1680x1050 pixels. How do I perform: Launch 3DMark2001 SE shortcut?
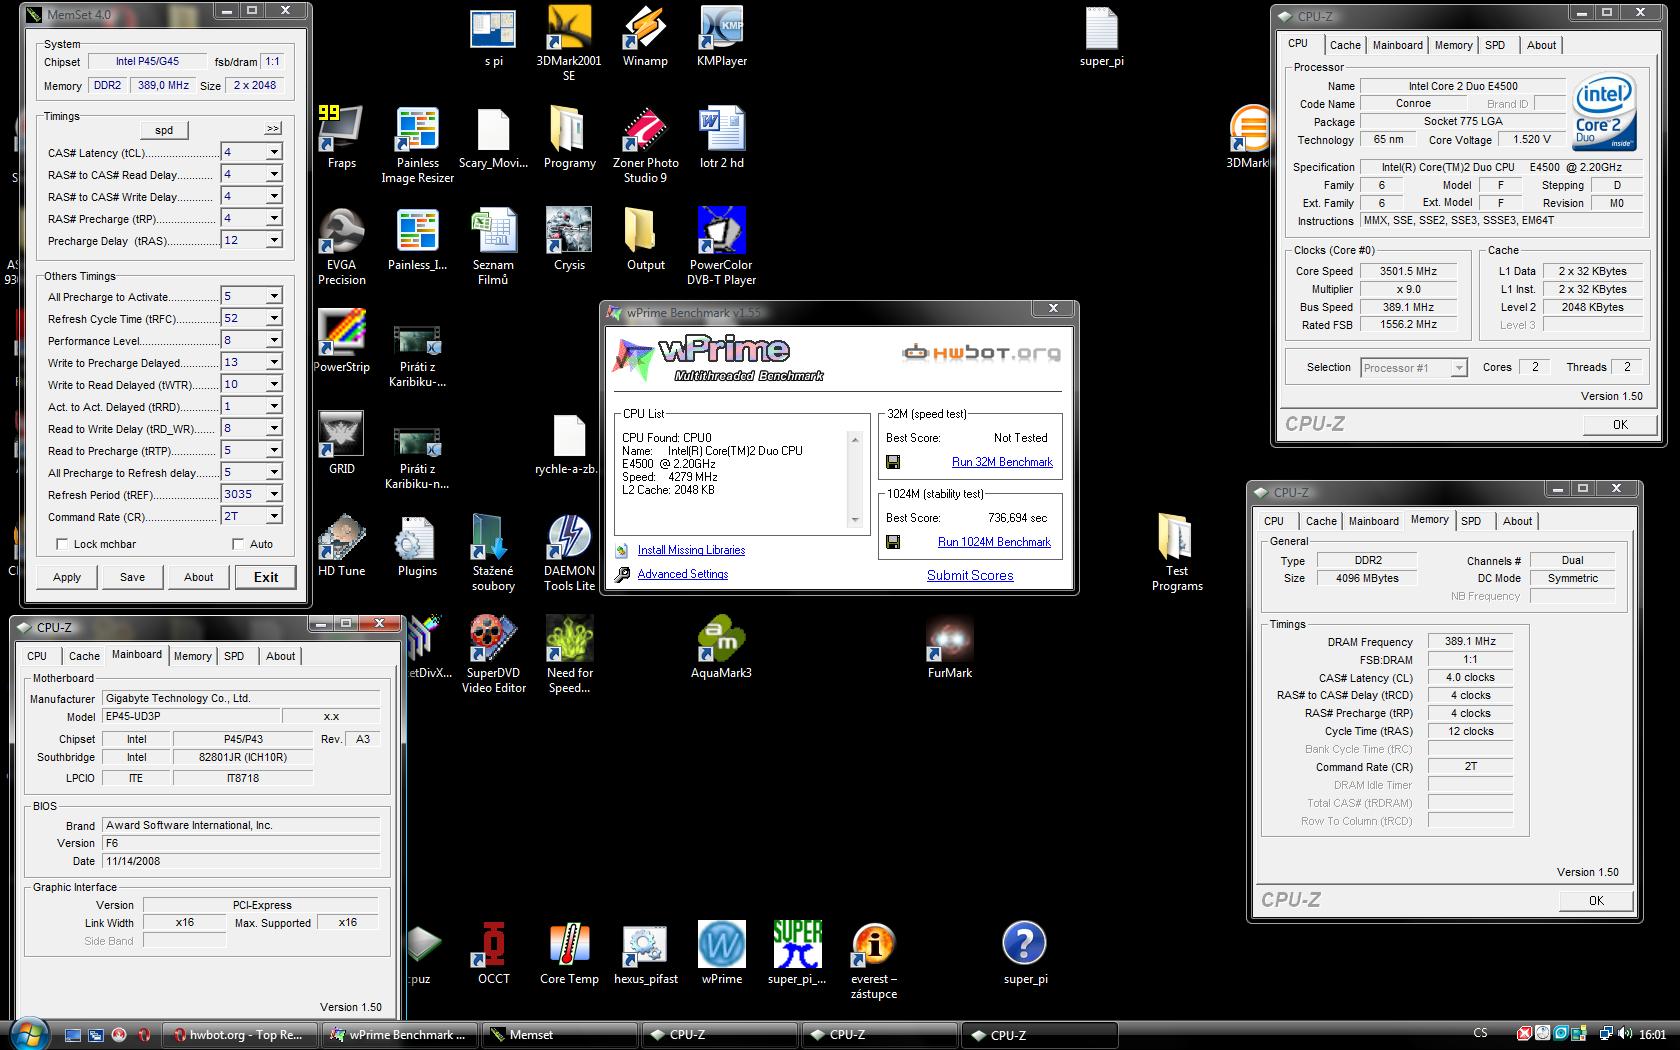[x=569, y=43]
